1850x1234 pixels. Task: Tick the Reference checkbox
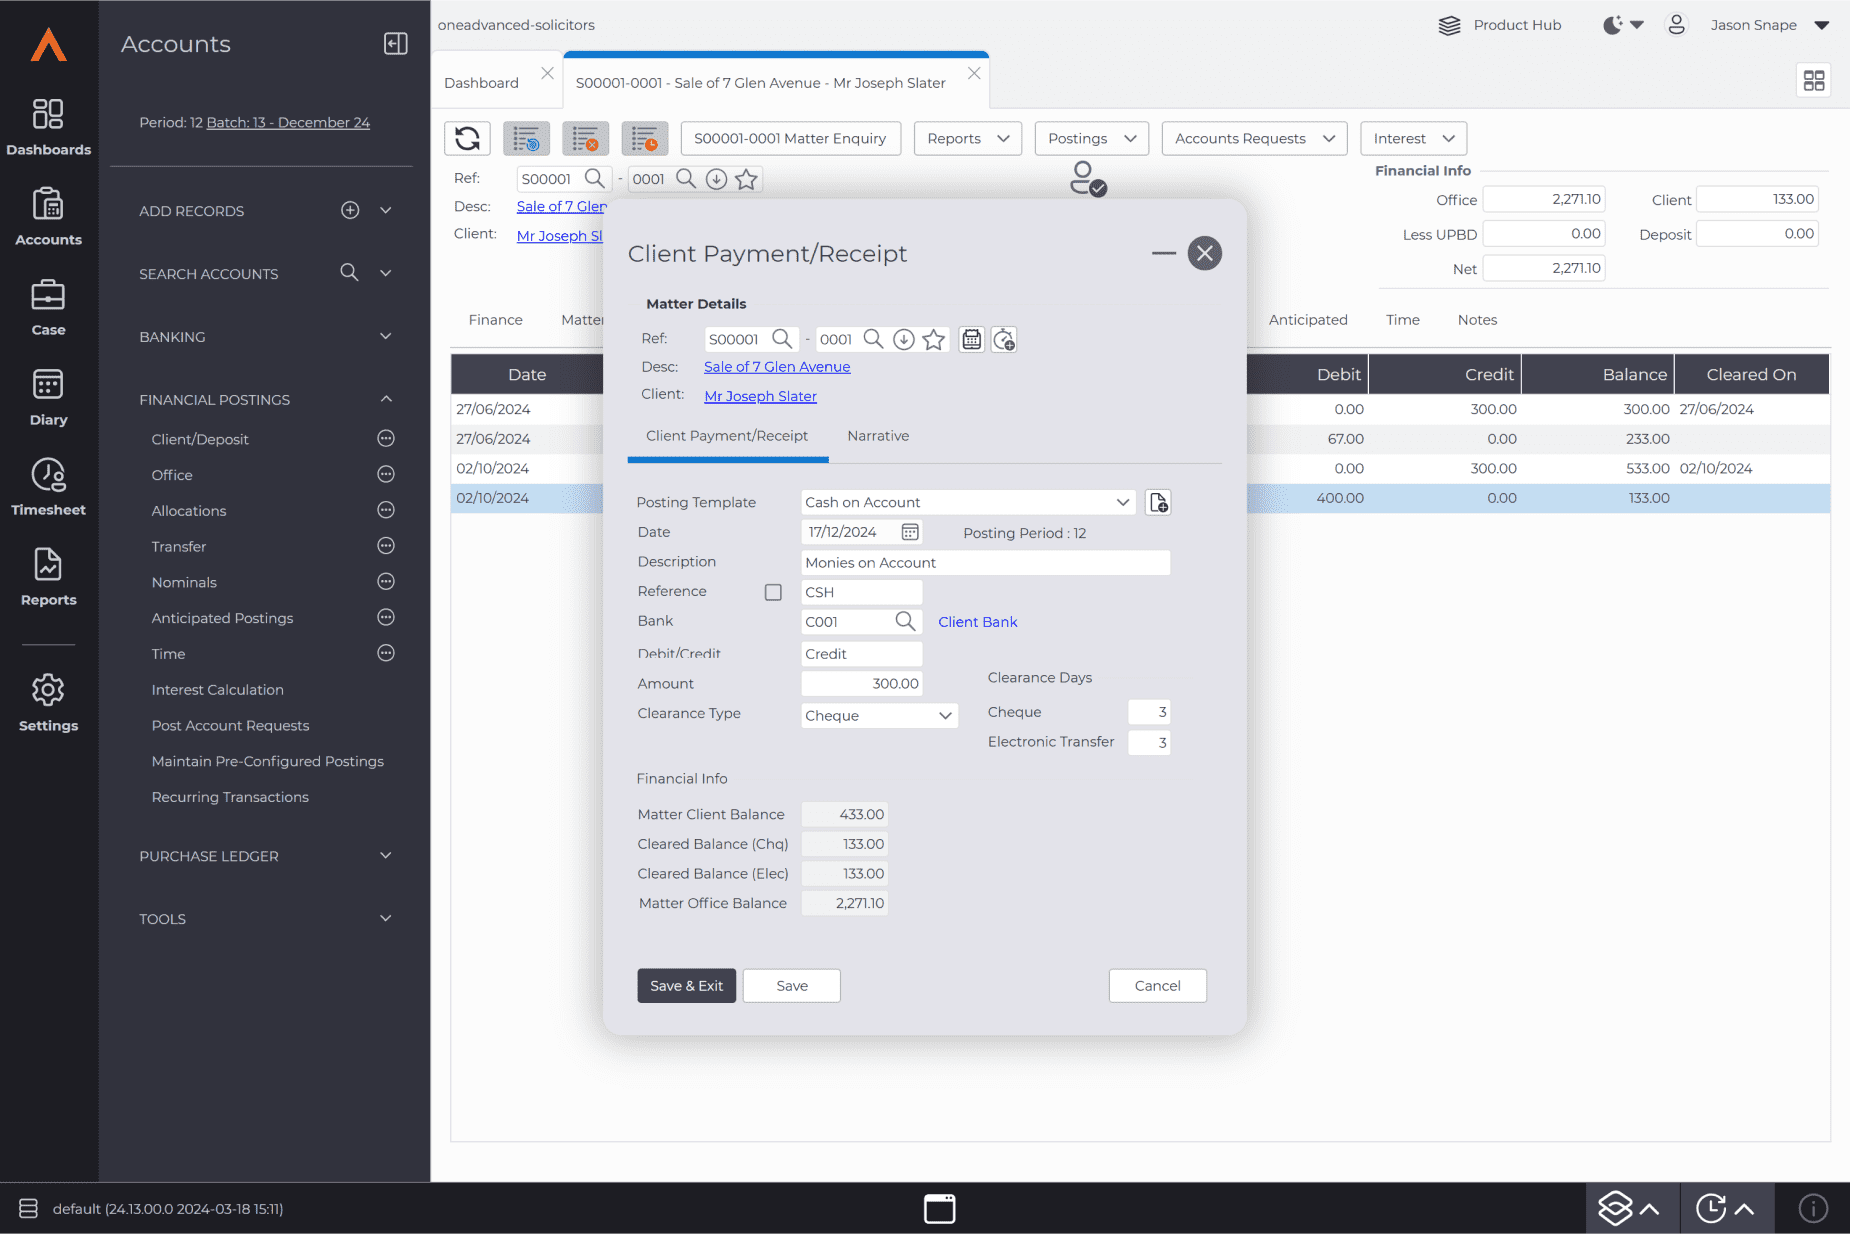773,592
